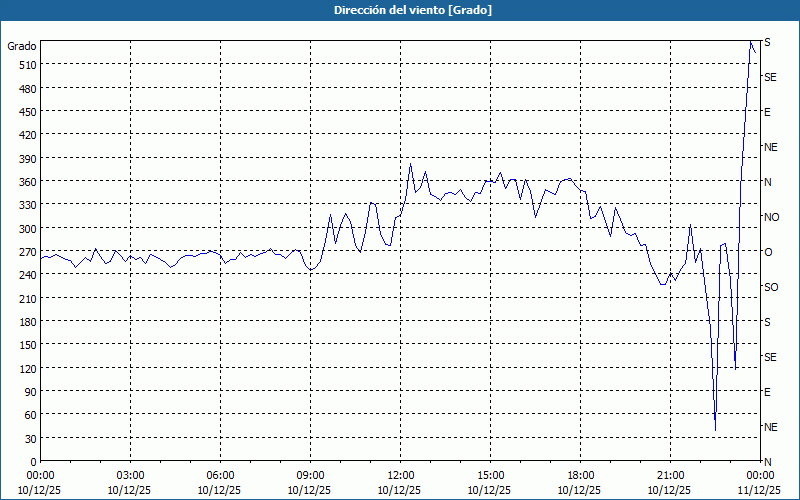Click the SO compass label on right axis
This screenshot has width=800, height=500.
771,287
